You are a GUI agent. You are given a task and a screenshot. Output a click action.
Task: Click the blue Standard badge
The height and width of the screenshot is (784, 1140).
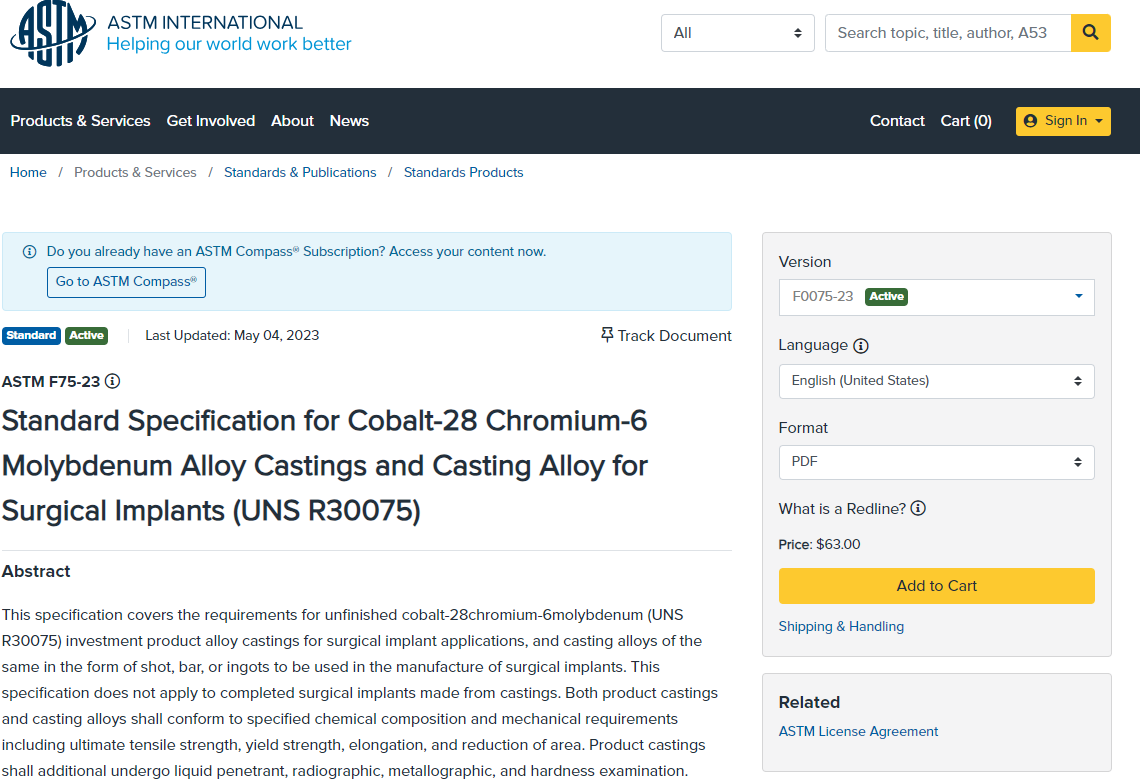[x=31, y=335]
